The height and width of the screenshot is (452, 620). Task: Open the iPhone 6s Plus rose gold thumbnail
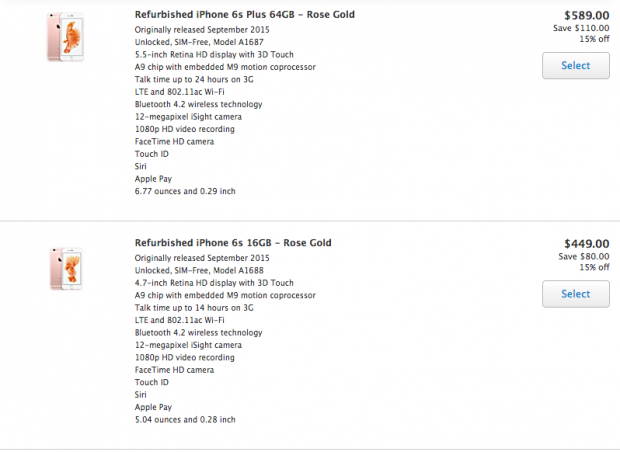(65, 37)
